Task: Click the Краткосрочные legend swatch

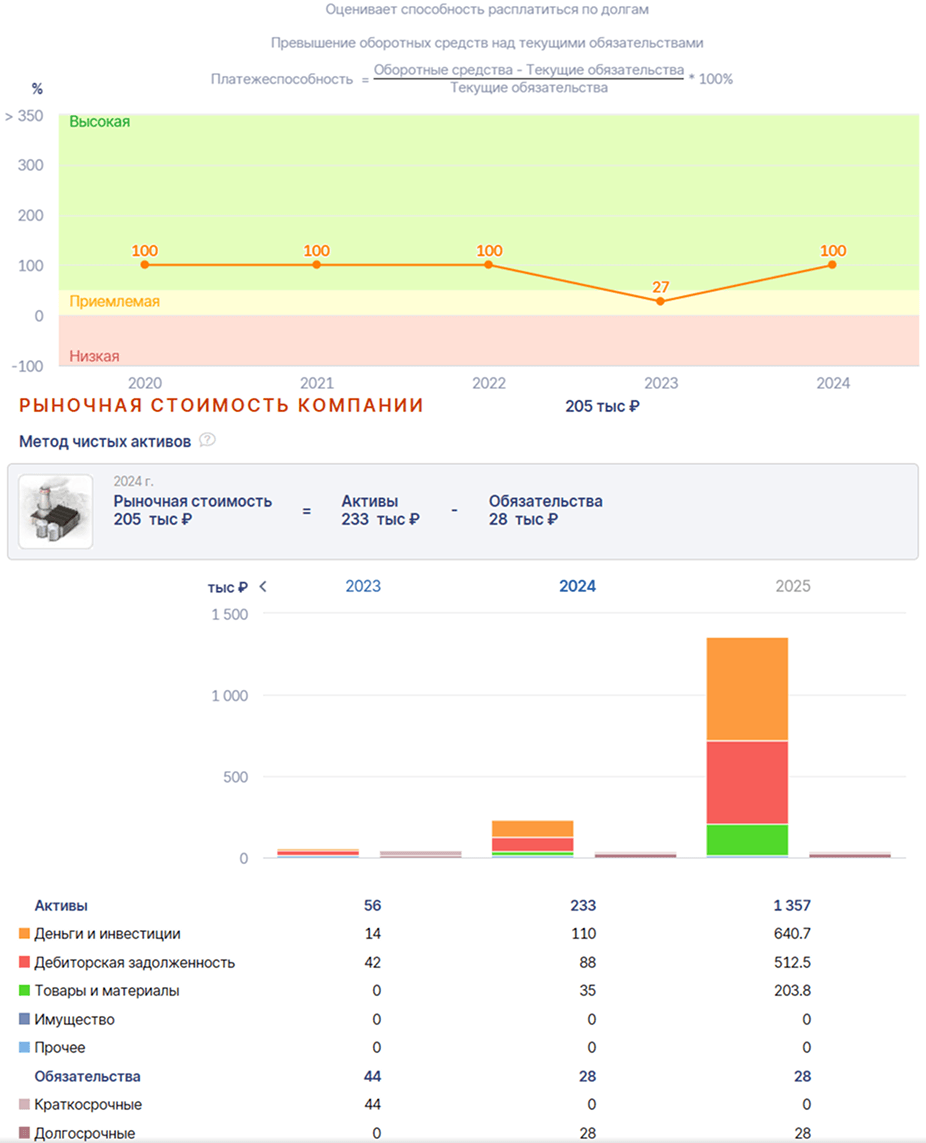Action: point(24,1104)
